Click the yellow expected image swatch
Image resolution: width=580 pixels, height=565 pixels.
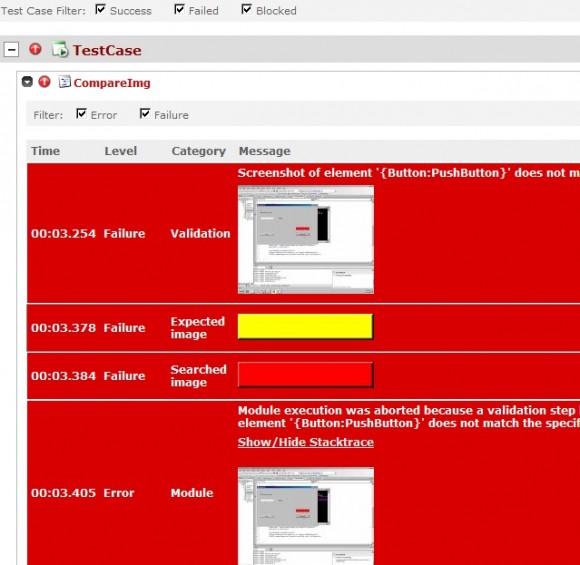(306, 326)
